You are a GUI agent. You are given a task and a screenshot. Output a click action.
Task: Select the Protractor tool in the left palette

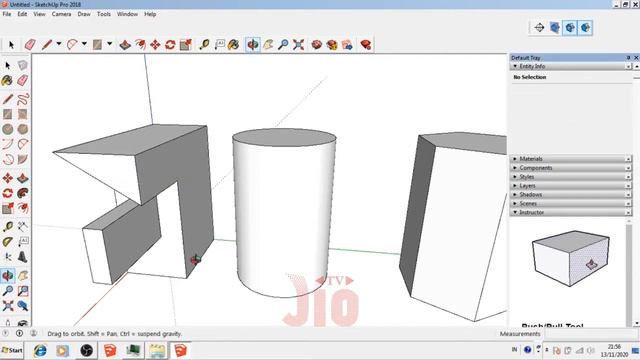(7, 242)
